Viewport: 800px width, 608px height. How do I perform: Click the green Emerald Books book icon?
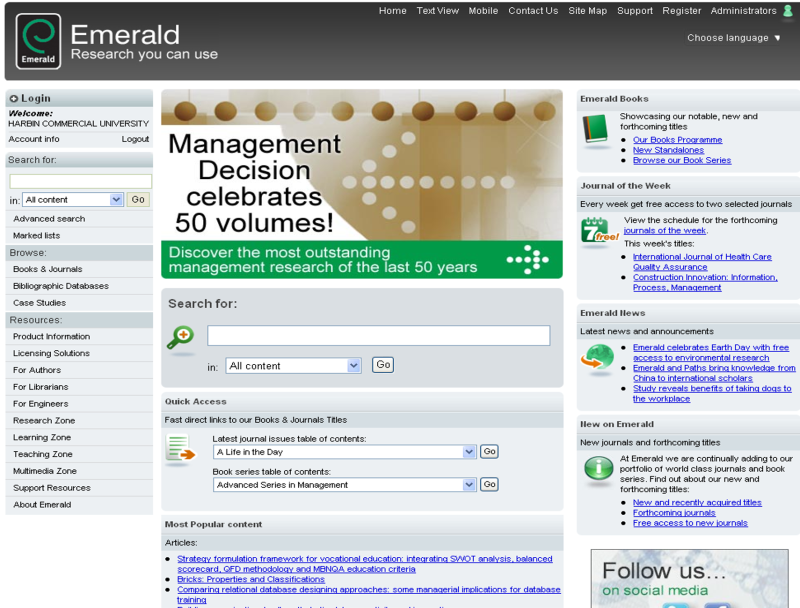coord(595,130)
